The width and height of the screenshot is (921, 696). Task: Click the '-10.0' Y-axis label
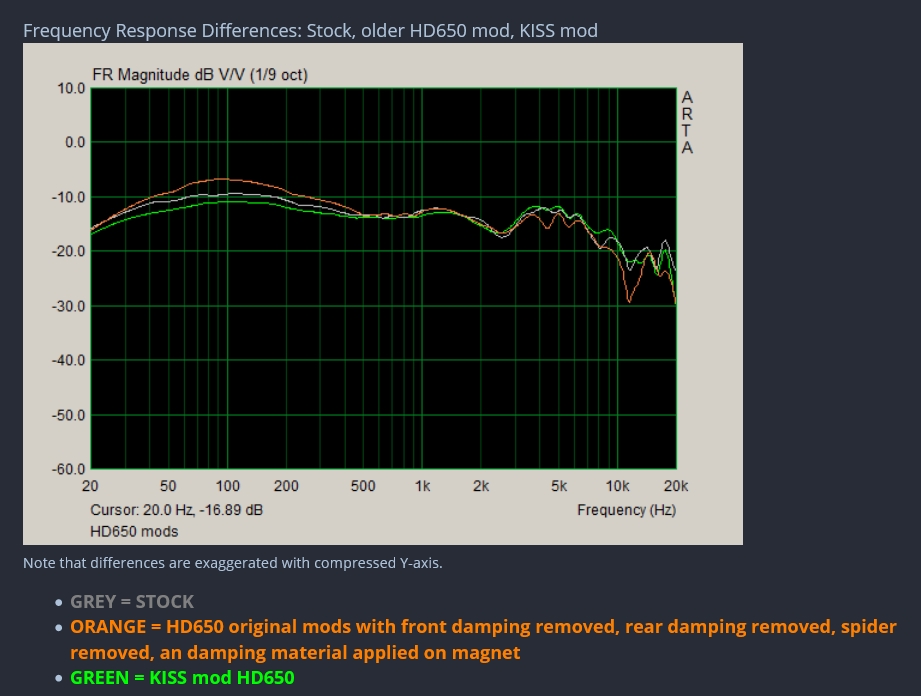(x=68, y=197)
